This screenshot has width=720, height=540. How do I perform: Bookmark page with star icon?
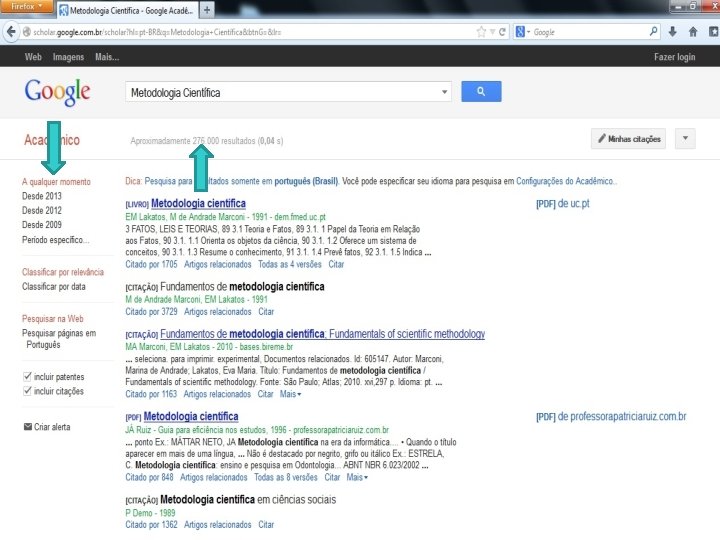(x=481, y=32)
